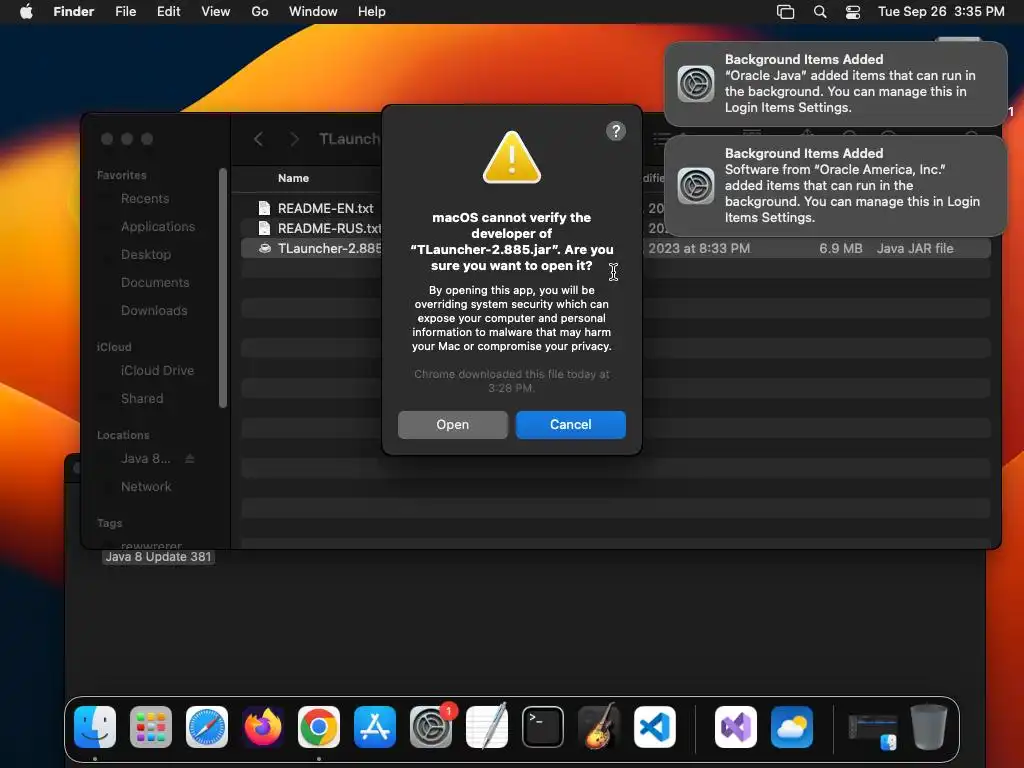This screenshot has width=1024, height=768.
Task: Open GarageBand guitar icon in Dock
Action: [x=599, y=727]
